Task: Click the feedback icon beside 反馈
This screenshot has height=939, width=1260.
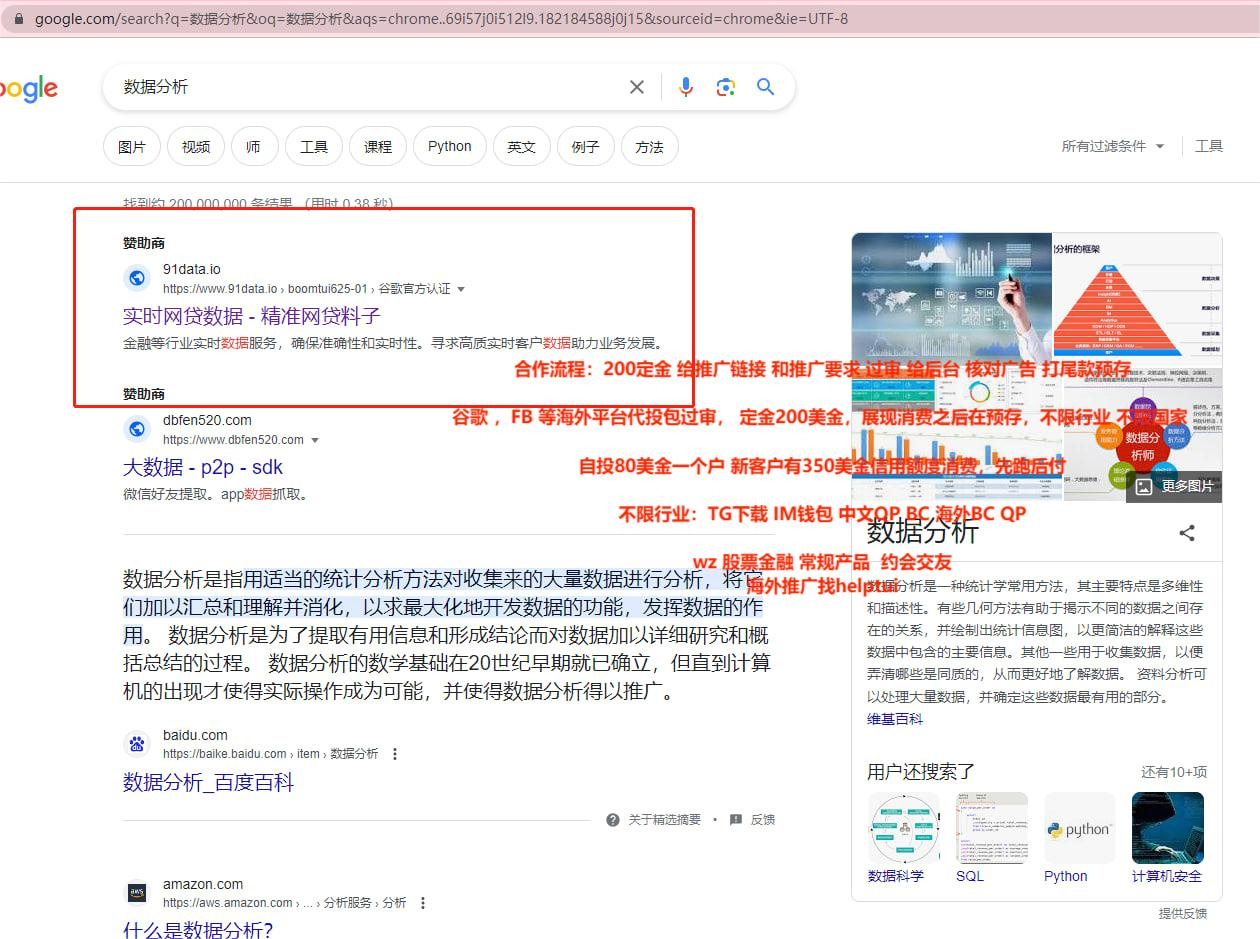Action: point(736,820)
